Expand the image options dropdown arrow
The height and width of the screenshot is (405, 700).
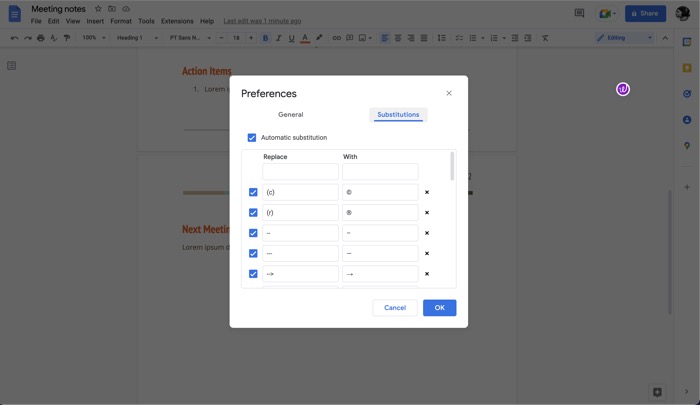point(370,38)
